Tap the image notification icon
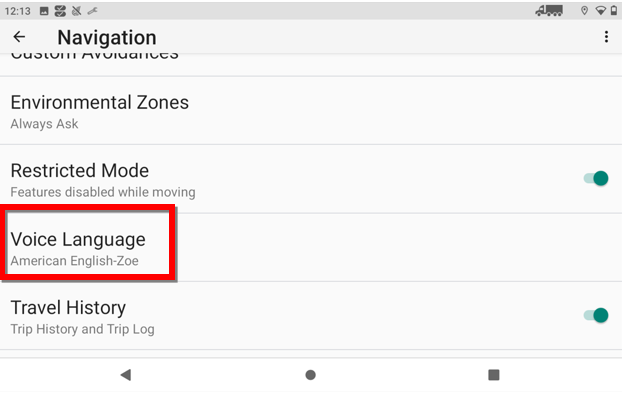The width and height of the screenshot is (623, 395). tap(44, 11)
